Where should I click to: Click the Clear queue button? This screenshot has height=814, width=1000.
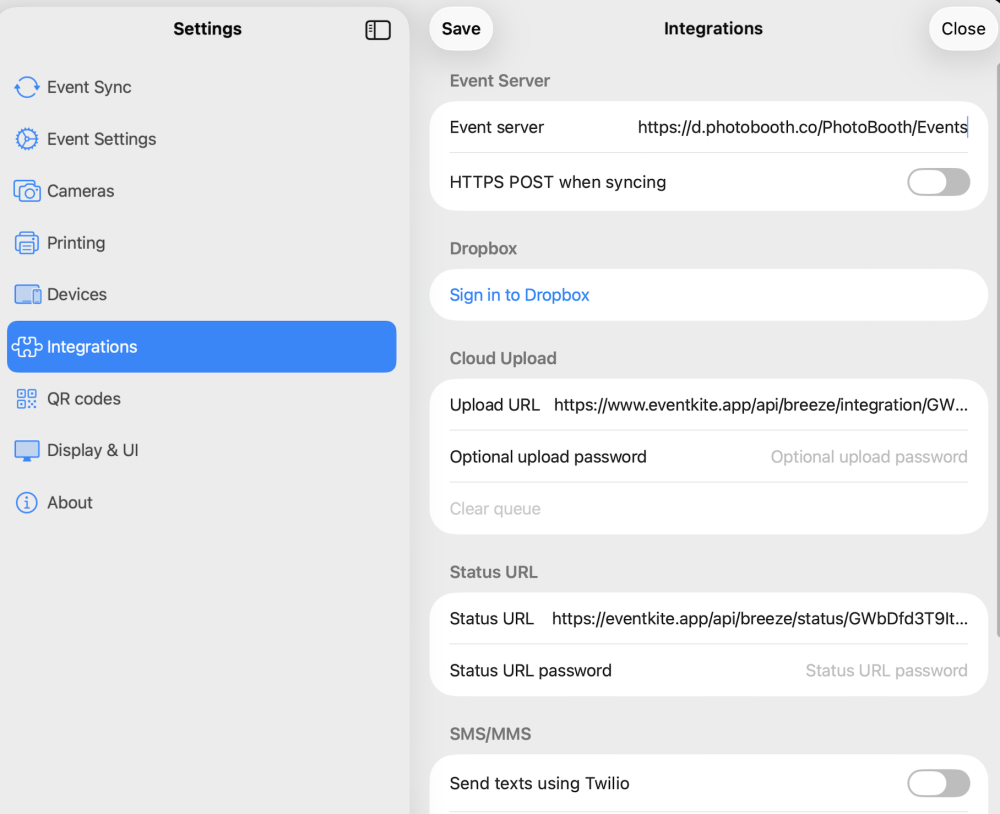pos(495,509)
